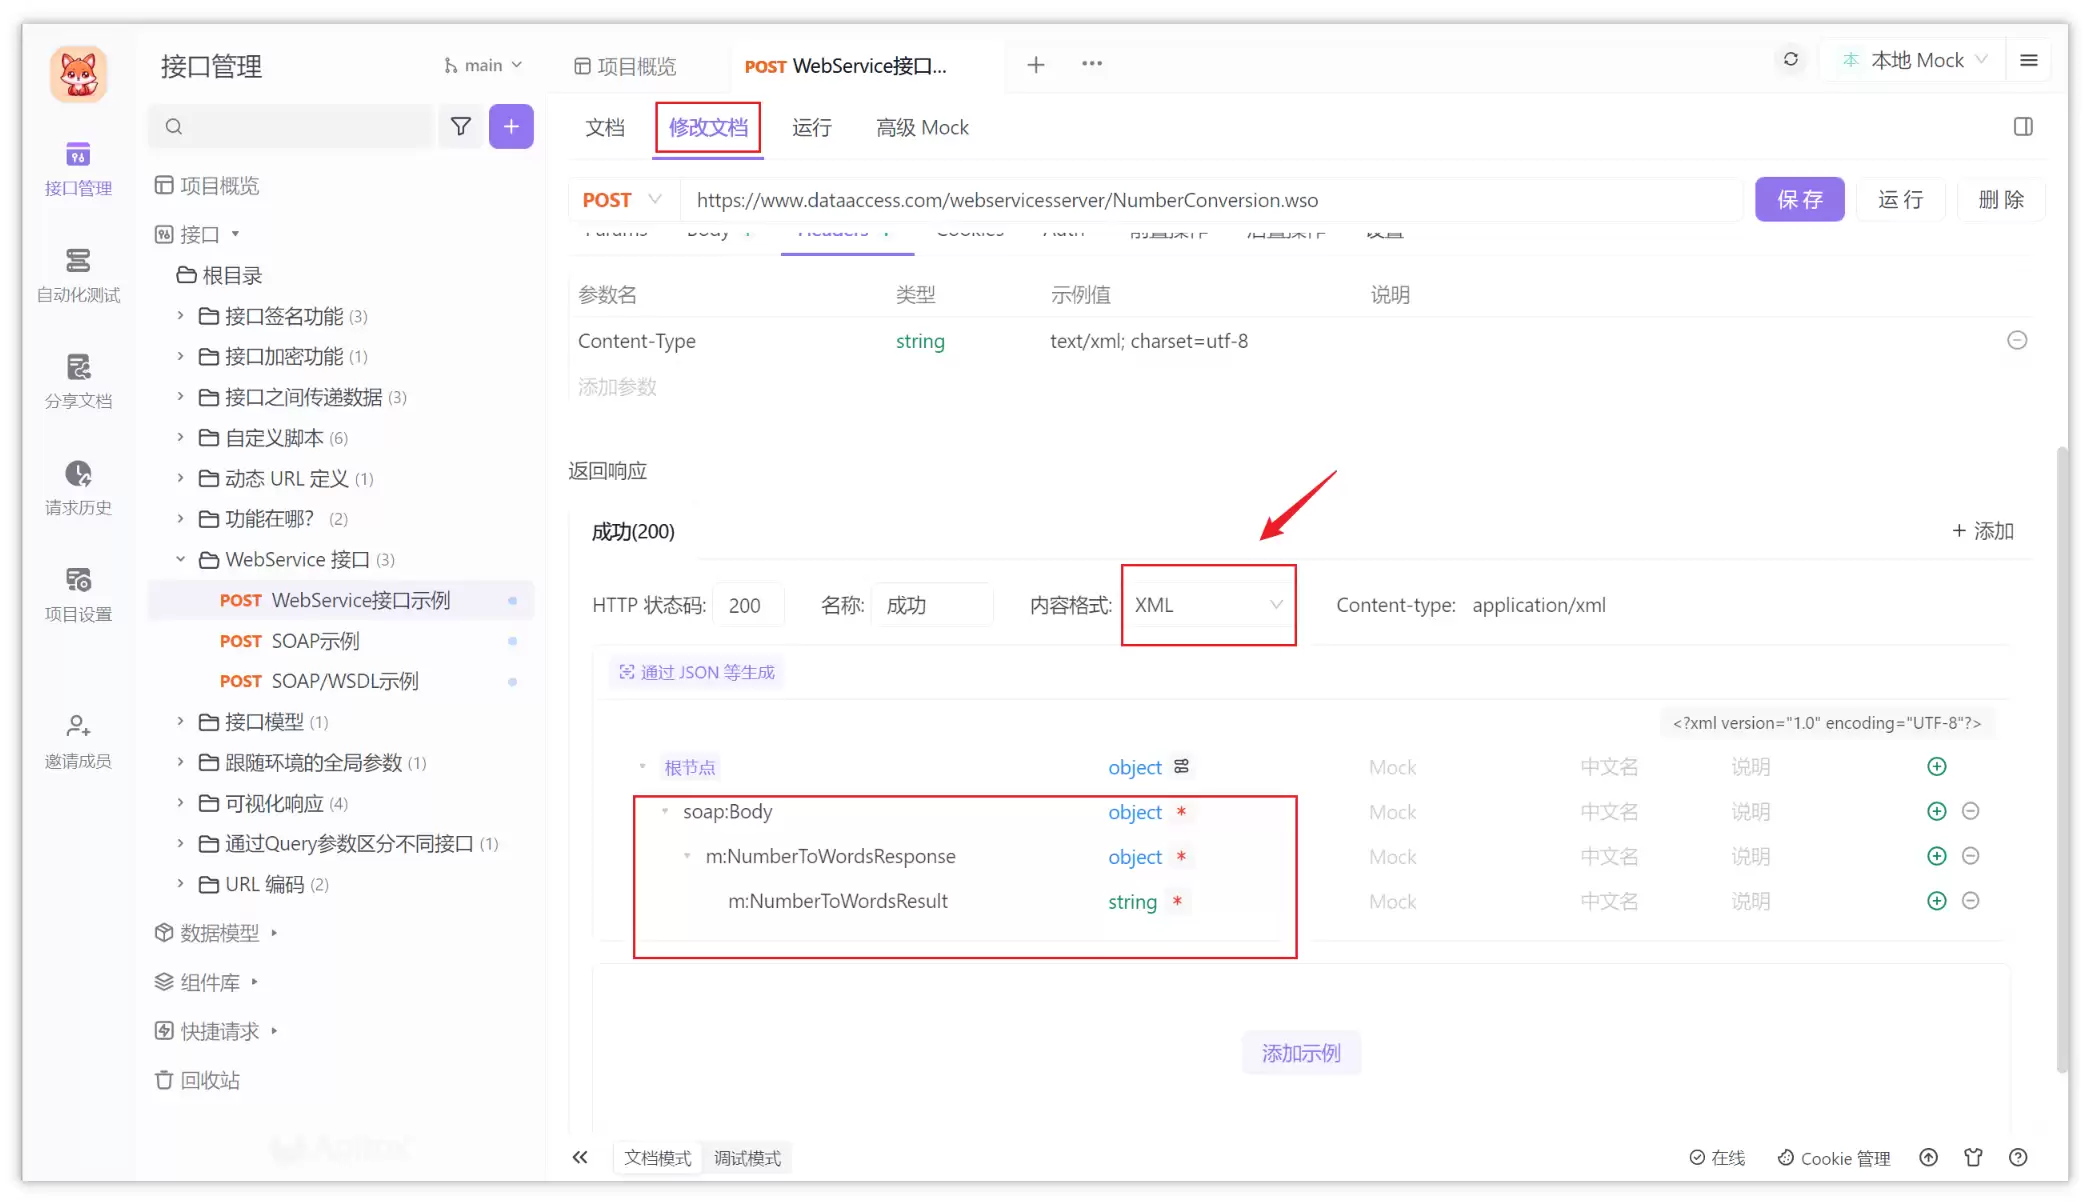Switch to the 文档 tab
Image resolution: width=2096 pixels, height=1202 pixels.
(605, 127)
